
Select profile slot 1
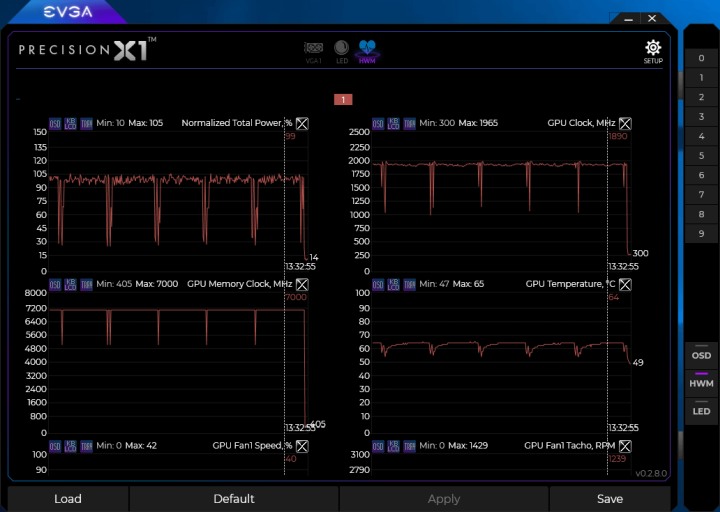tap(701, 78)
